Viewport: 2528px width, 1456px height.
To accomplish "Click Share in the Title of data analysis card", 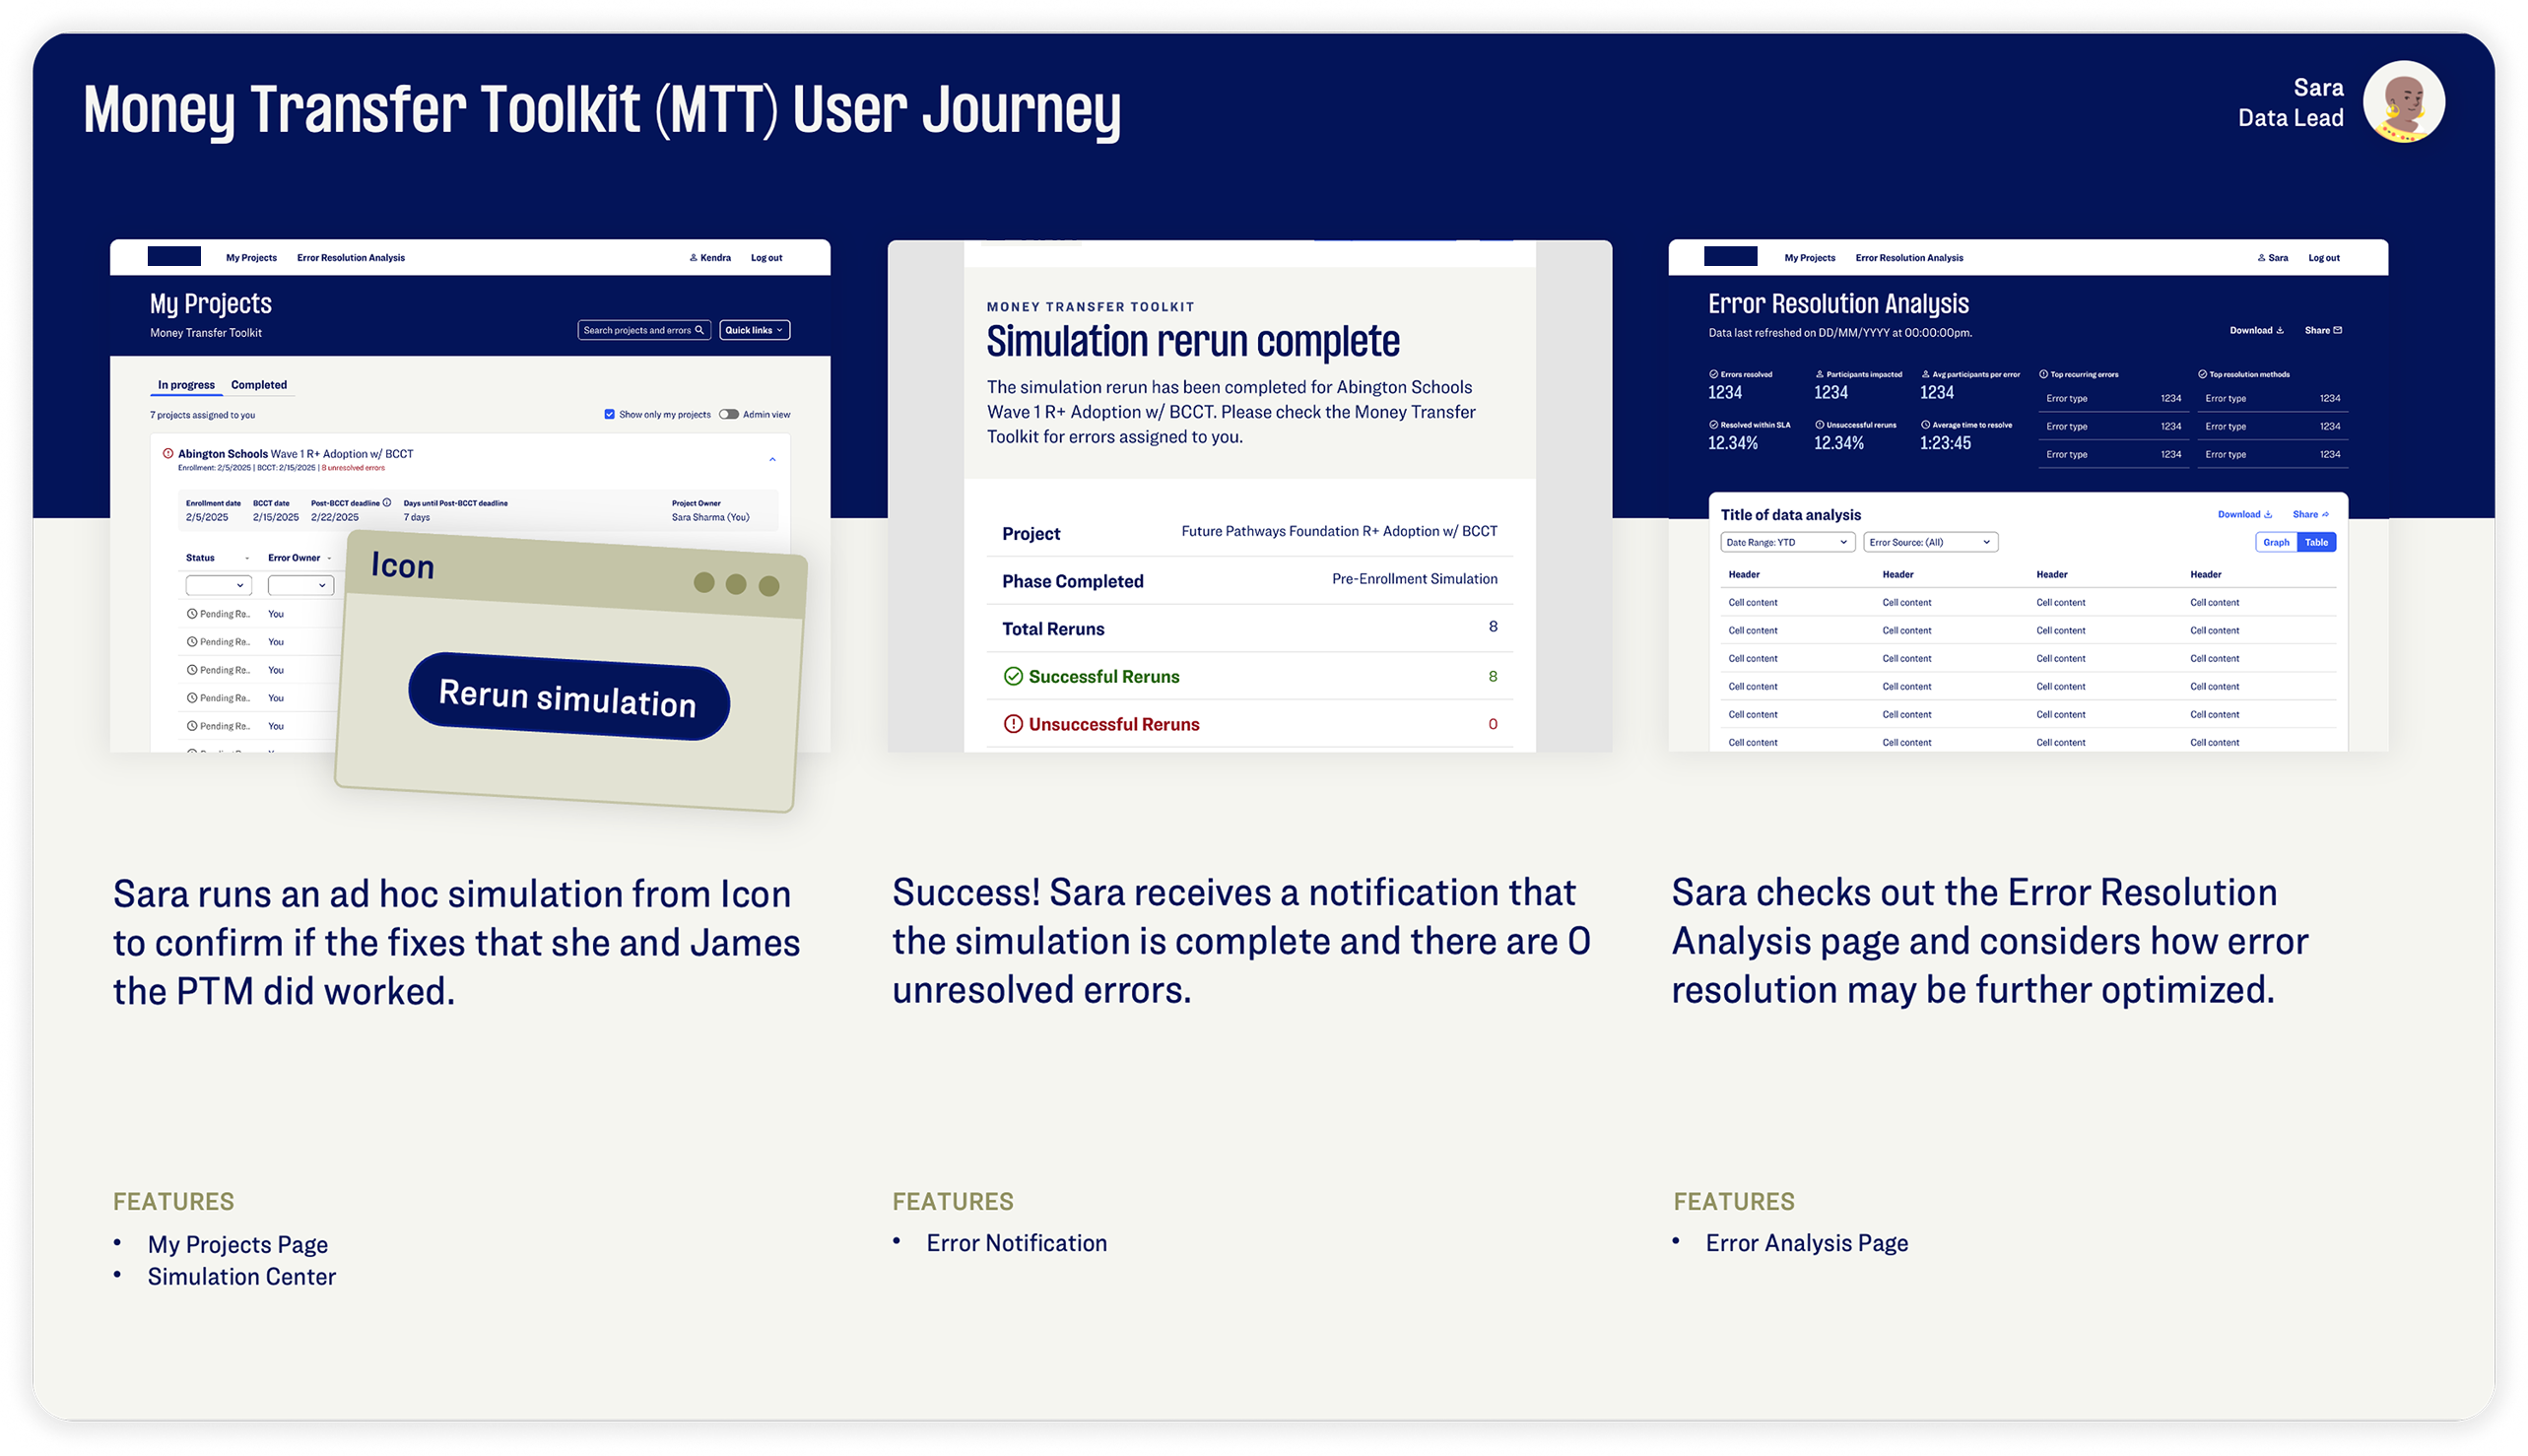I will [x=2310, y=514].
